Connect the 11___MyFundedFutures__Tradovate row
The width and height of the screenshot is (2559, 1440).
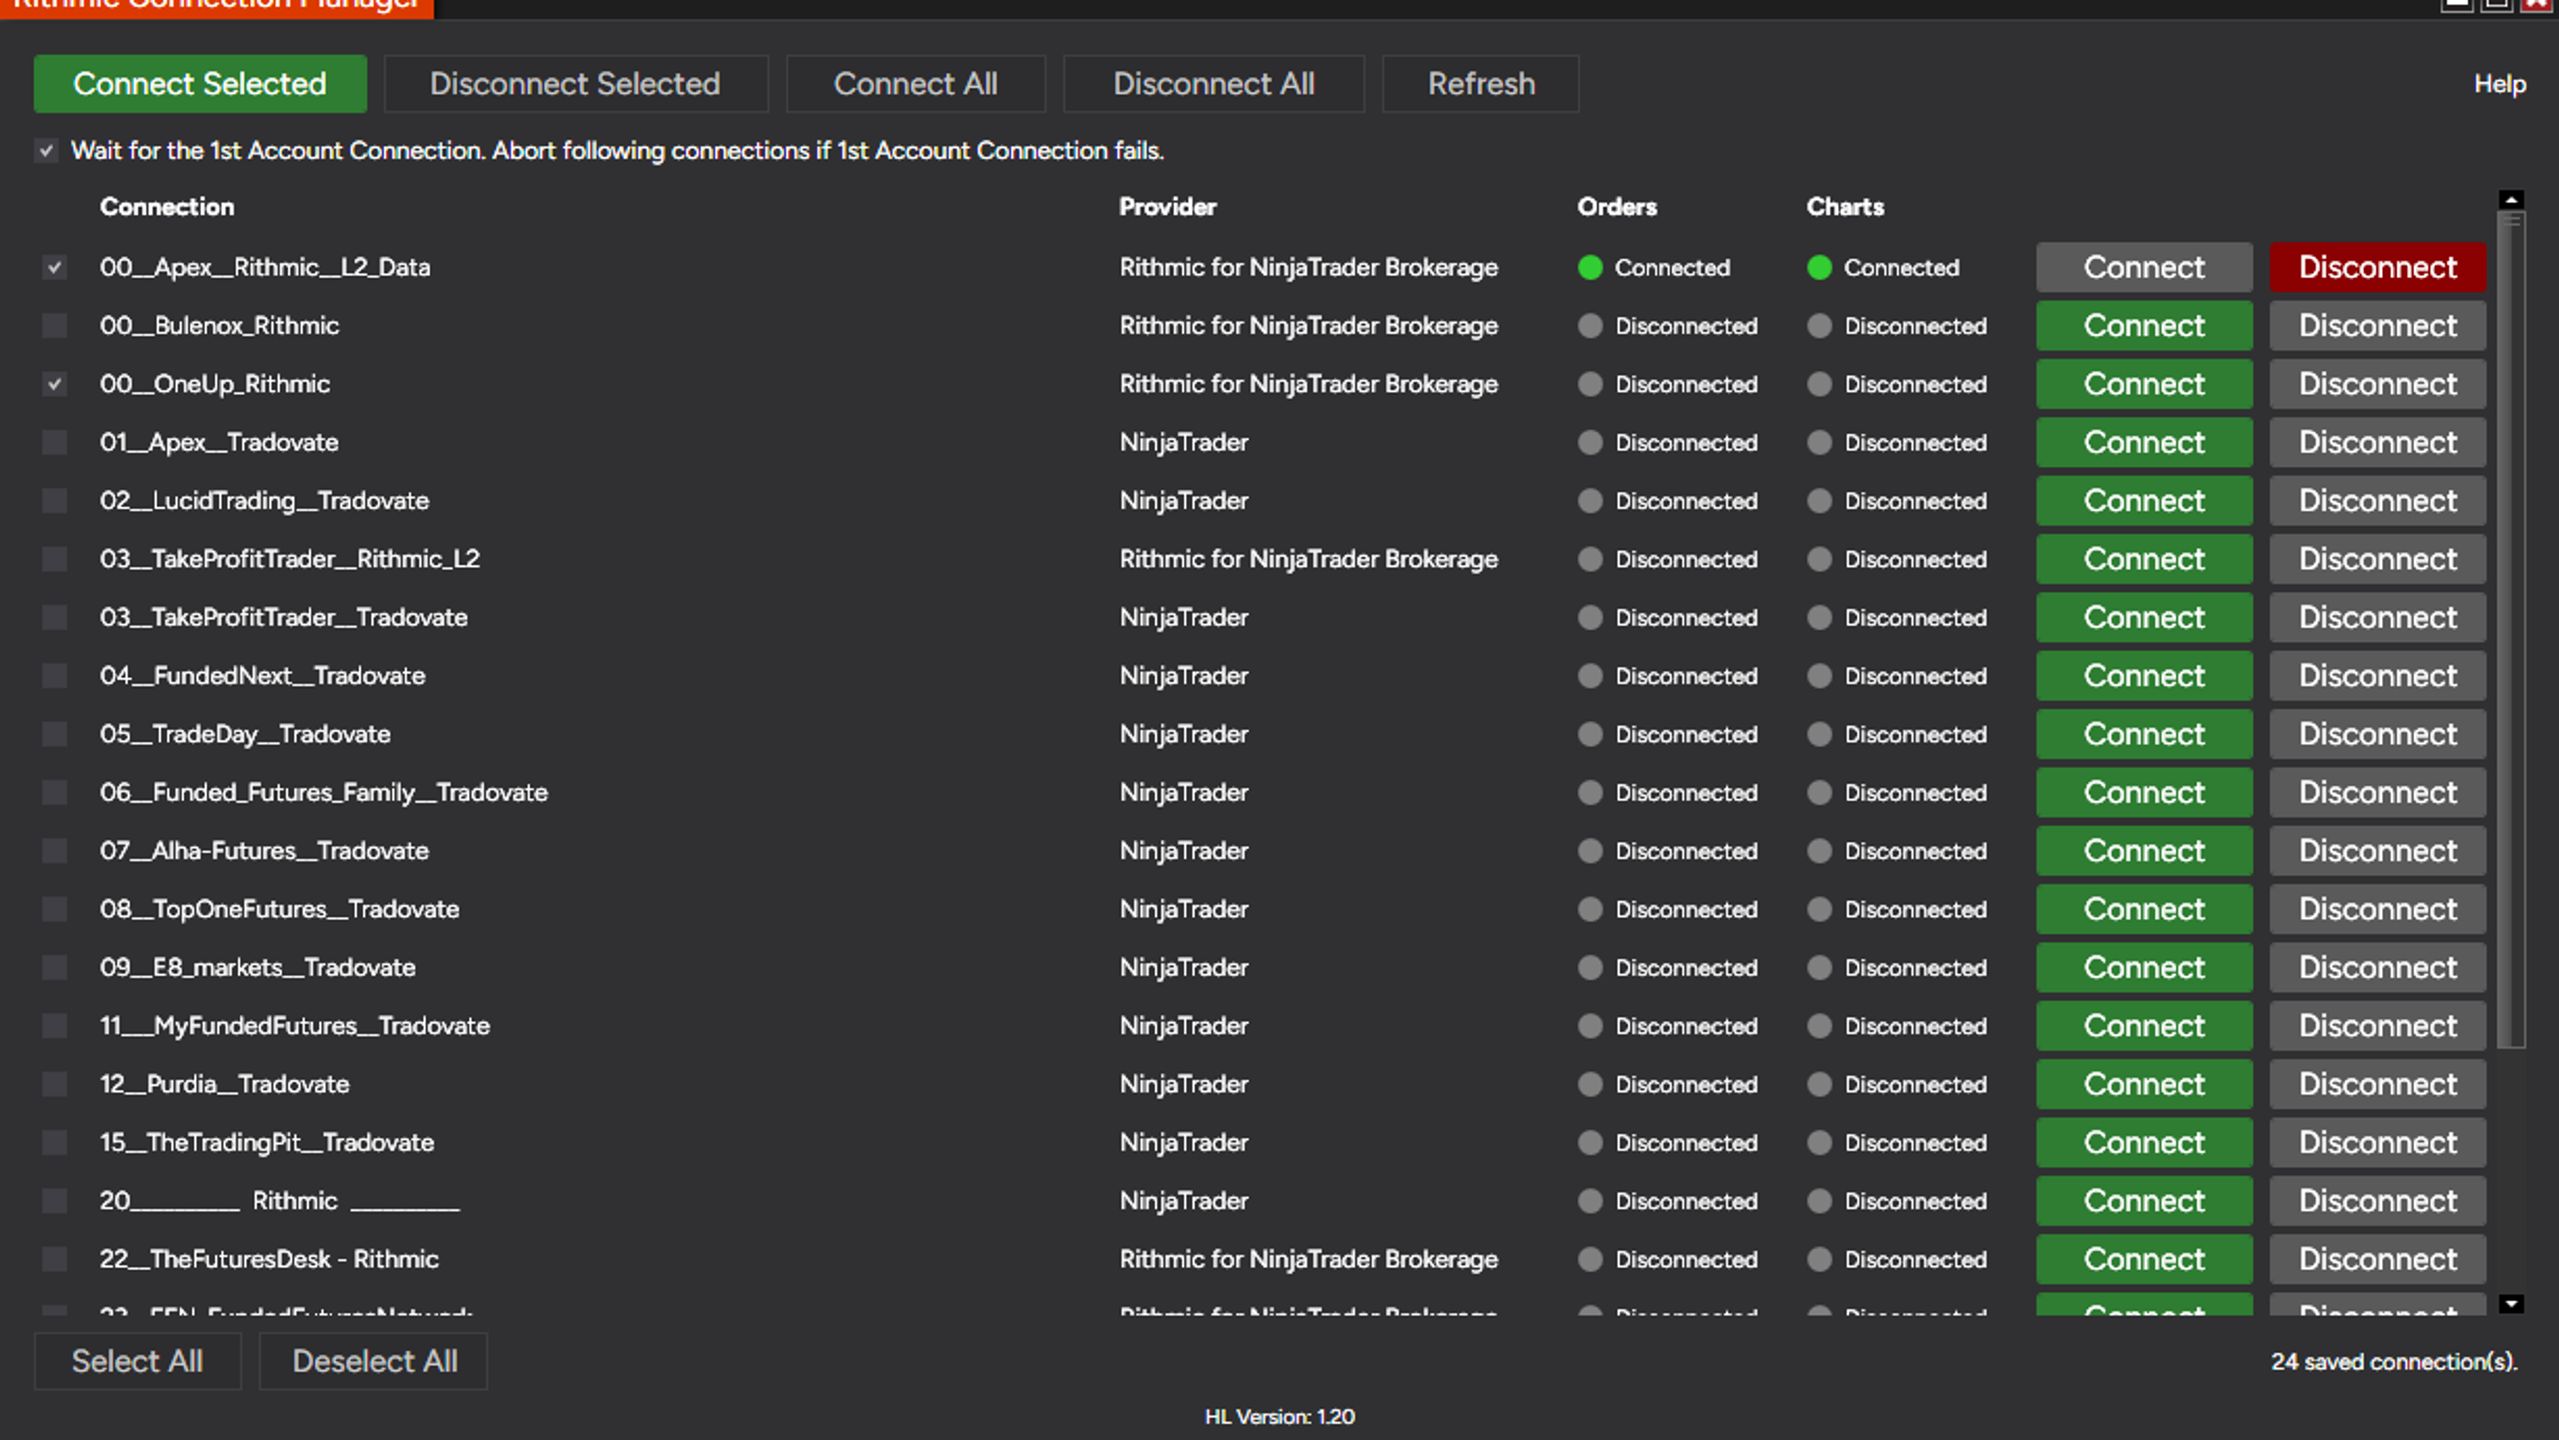click(x=2144, y=1026)
